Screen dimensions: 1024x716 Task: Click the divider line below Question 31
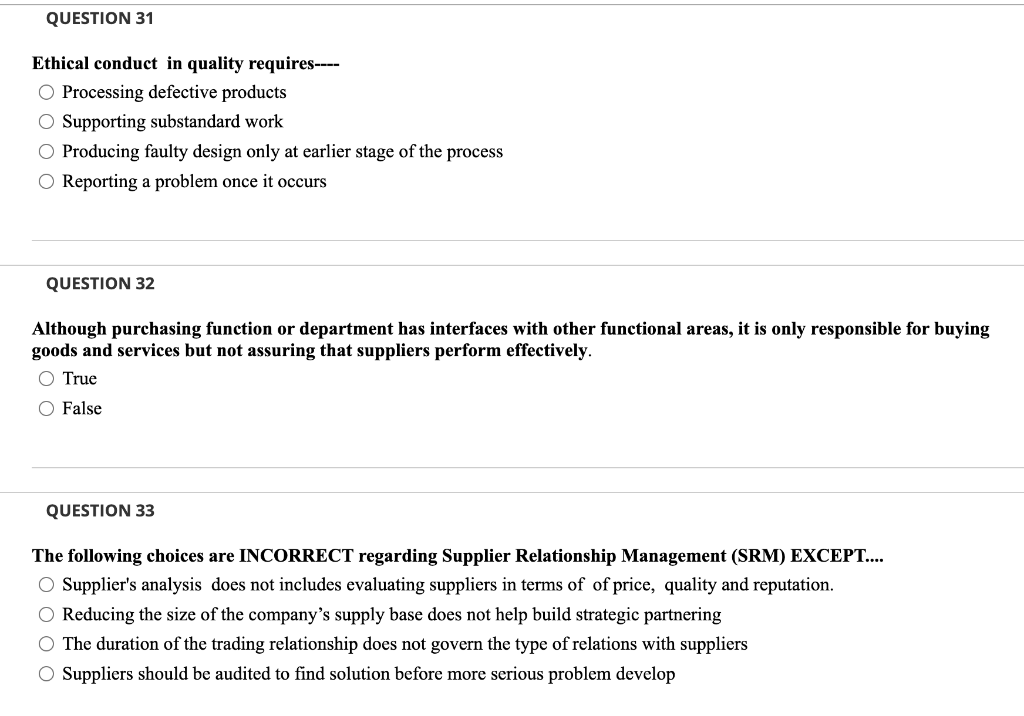528,239
